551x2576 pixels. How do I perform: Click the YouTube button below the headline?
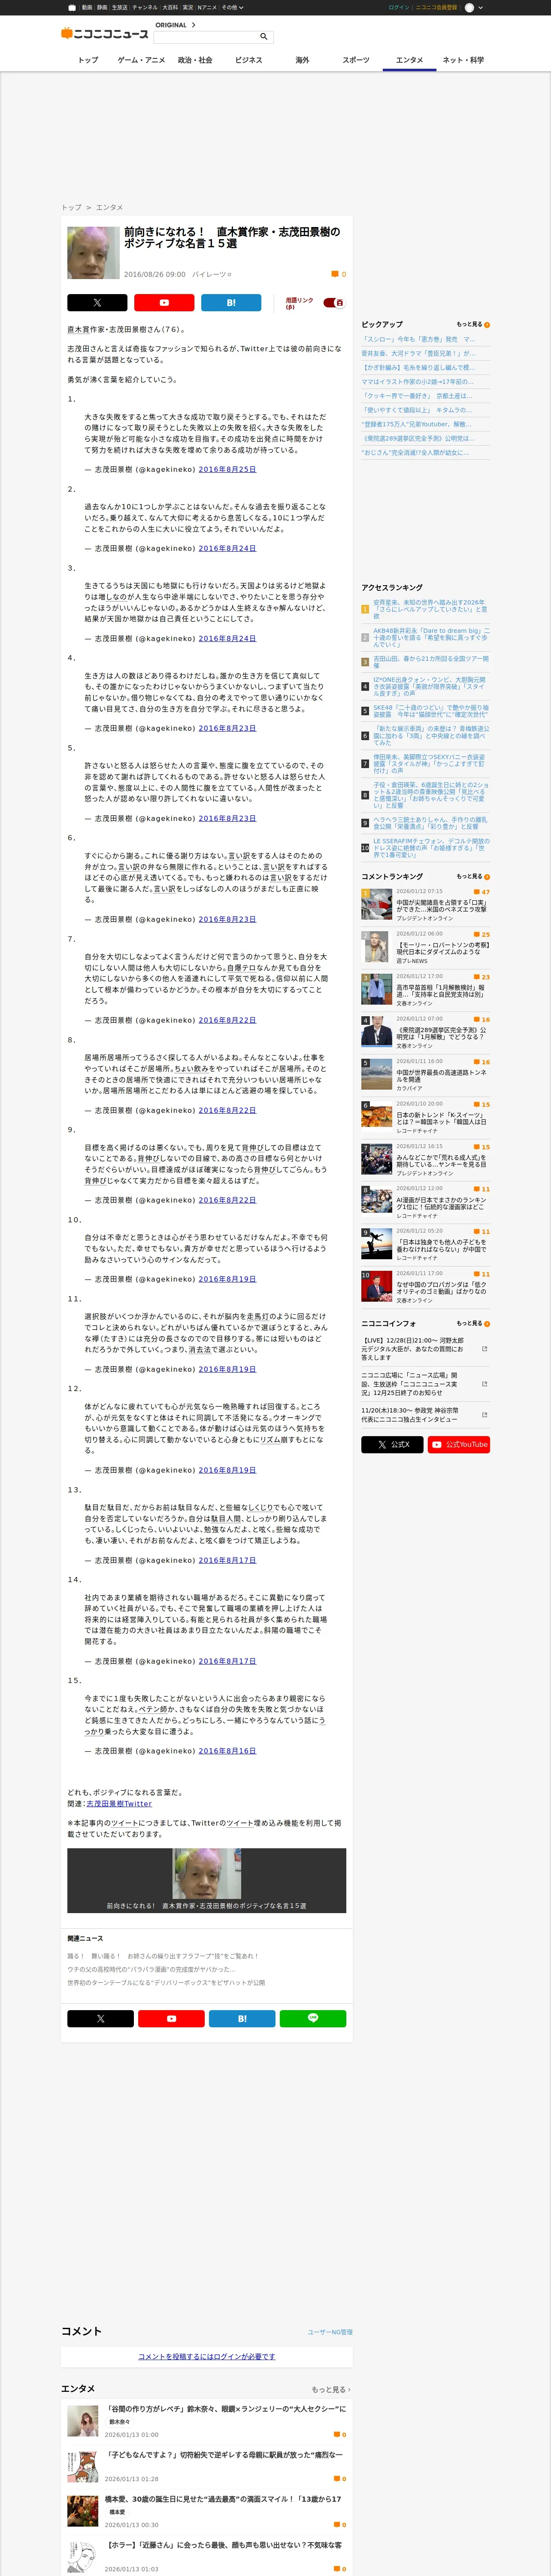[164, 302]
